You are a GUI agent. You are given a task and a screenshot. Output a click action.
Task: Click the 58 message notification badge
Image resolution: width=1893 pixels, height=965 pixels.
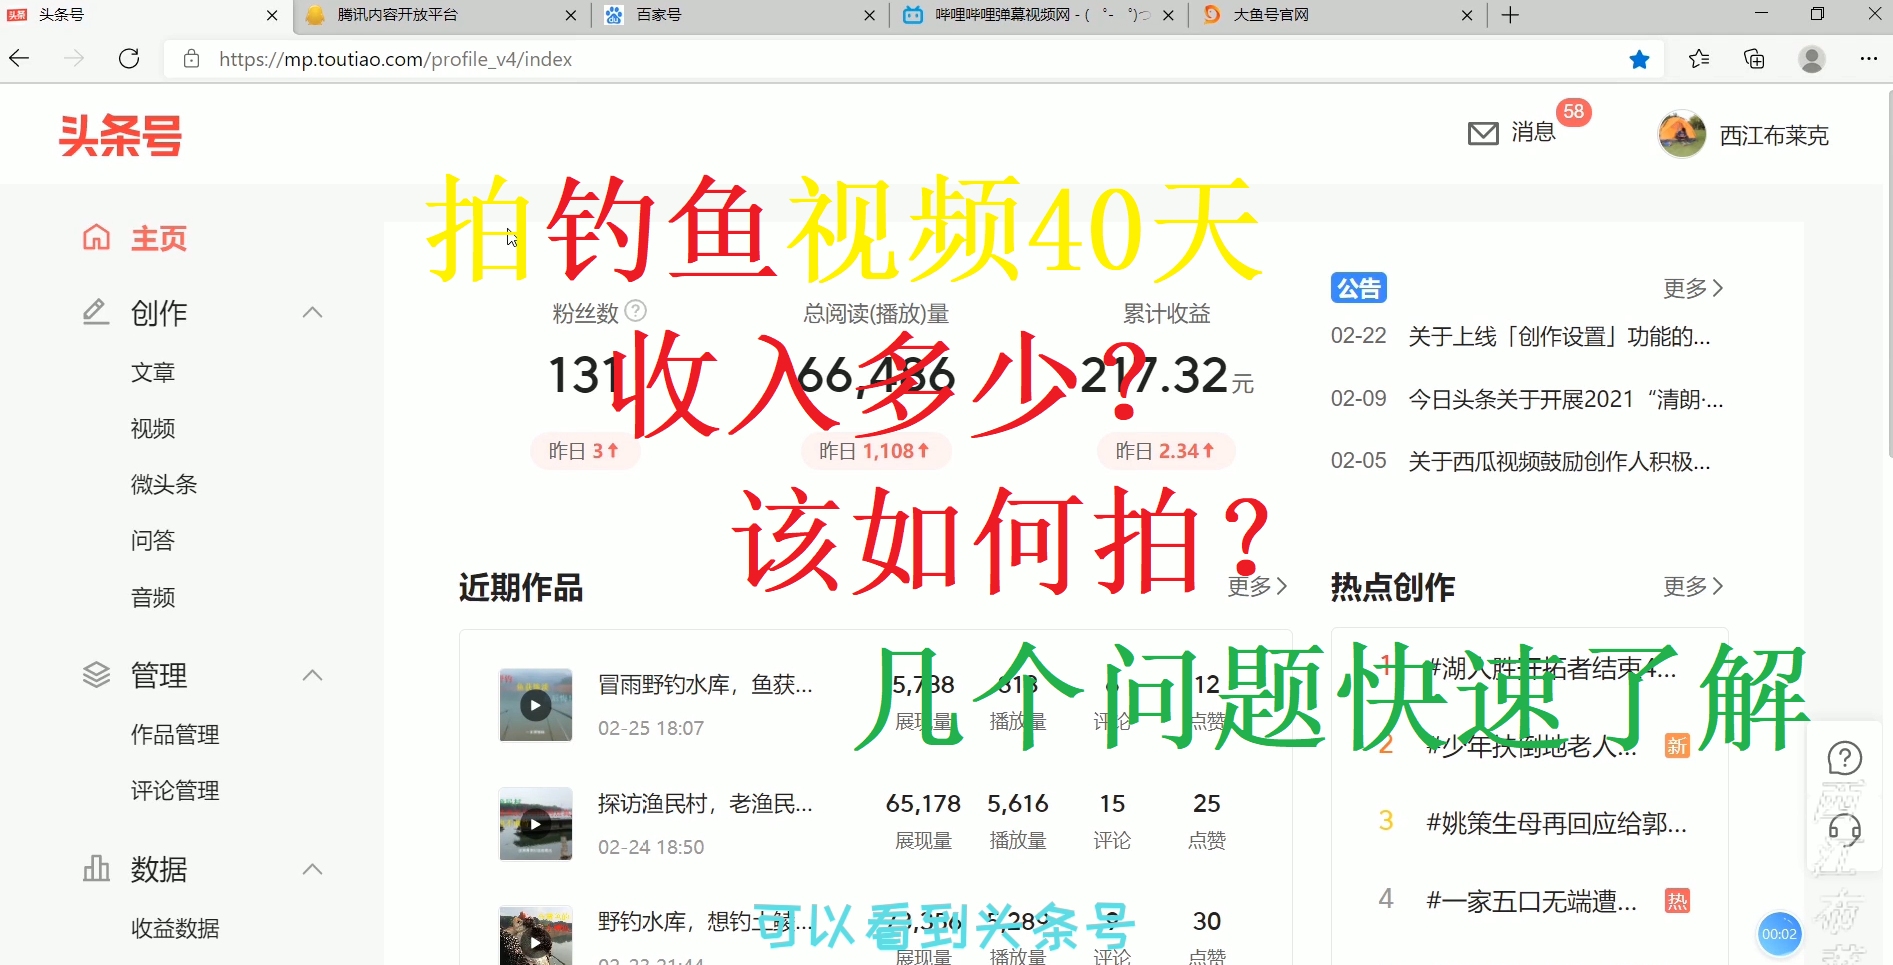point(1573,112)
